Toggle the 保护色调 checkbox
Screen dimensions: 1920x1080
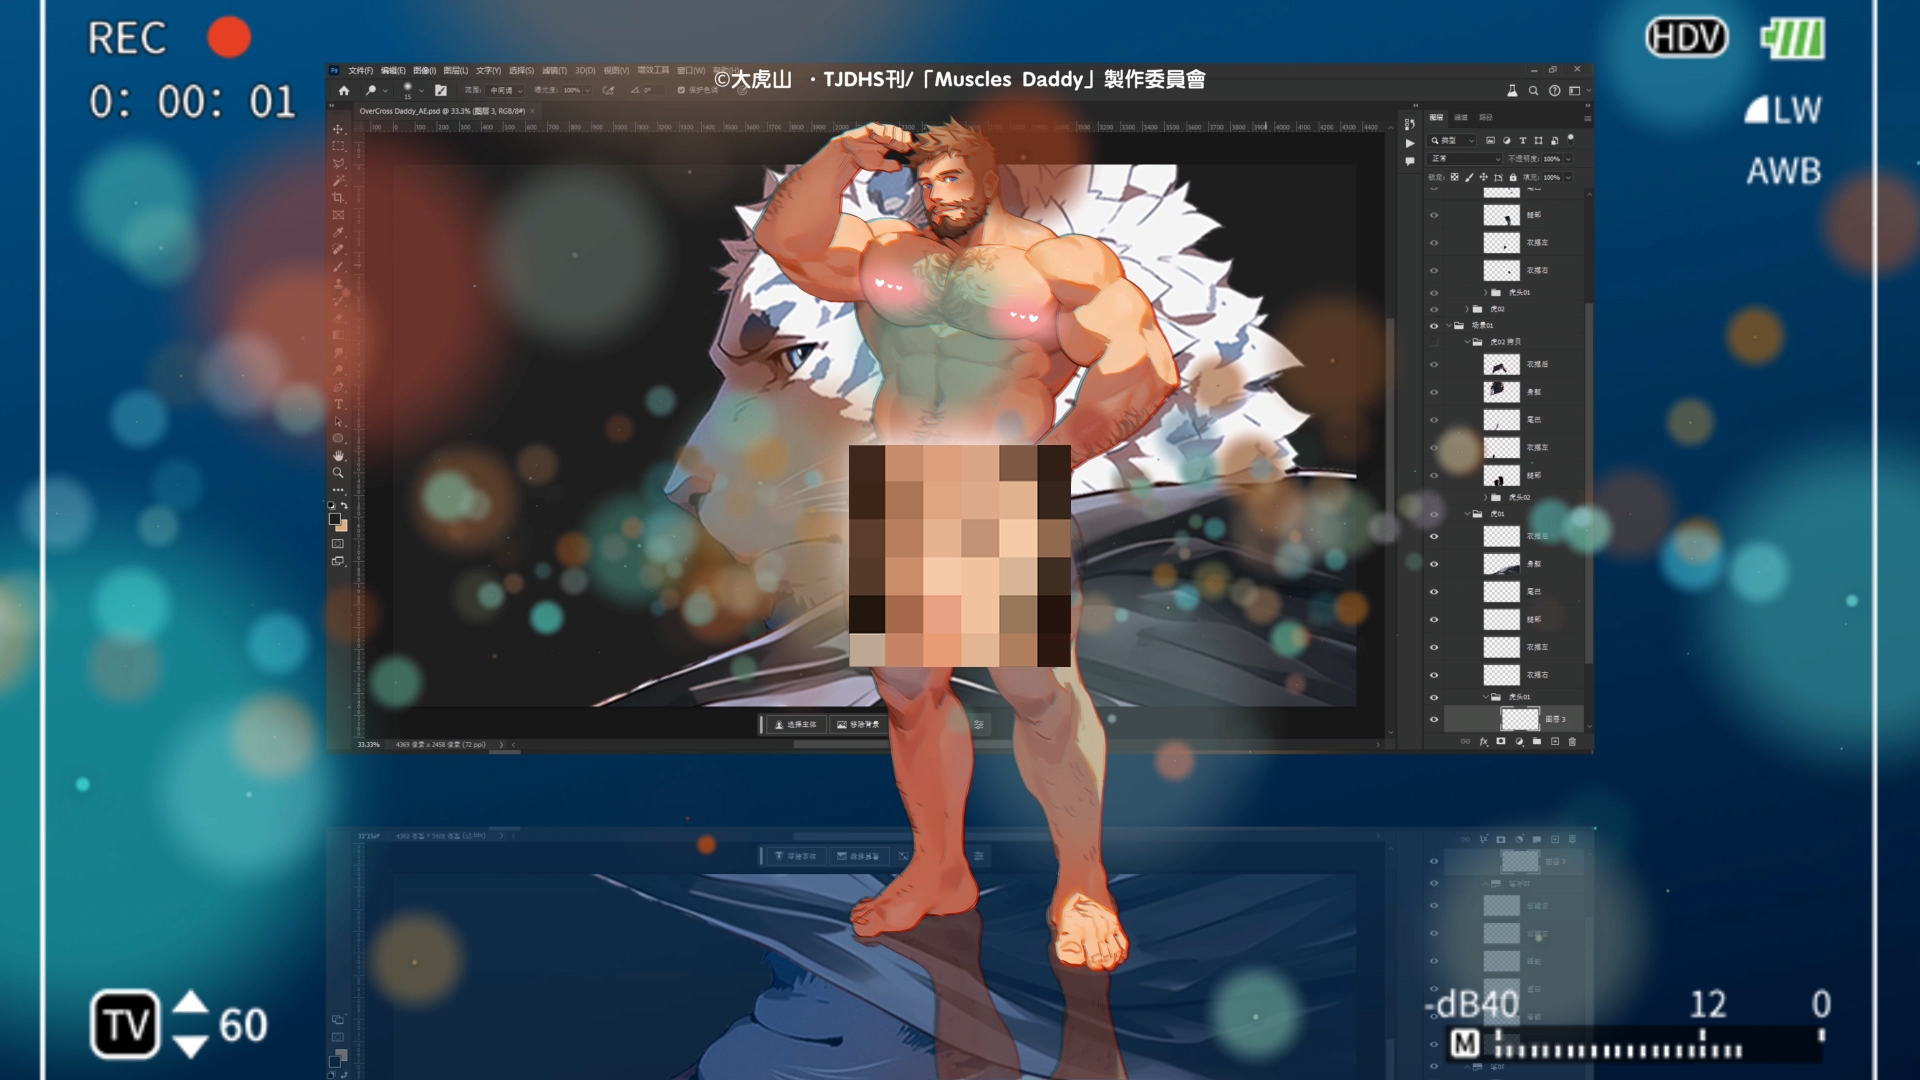[681, 90]
